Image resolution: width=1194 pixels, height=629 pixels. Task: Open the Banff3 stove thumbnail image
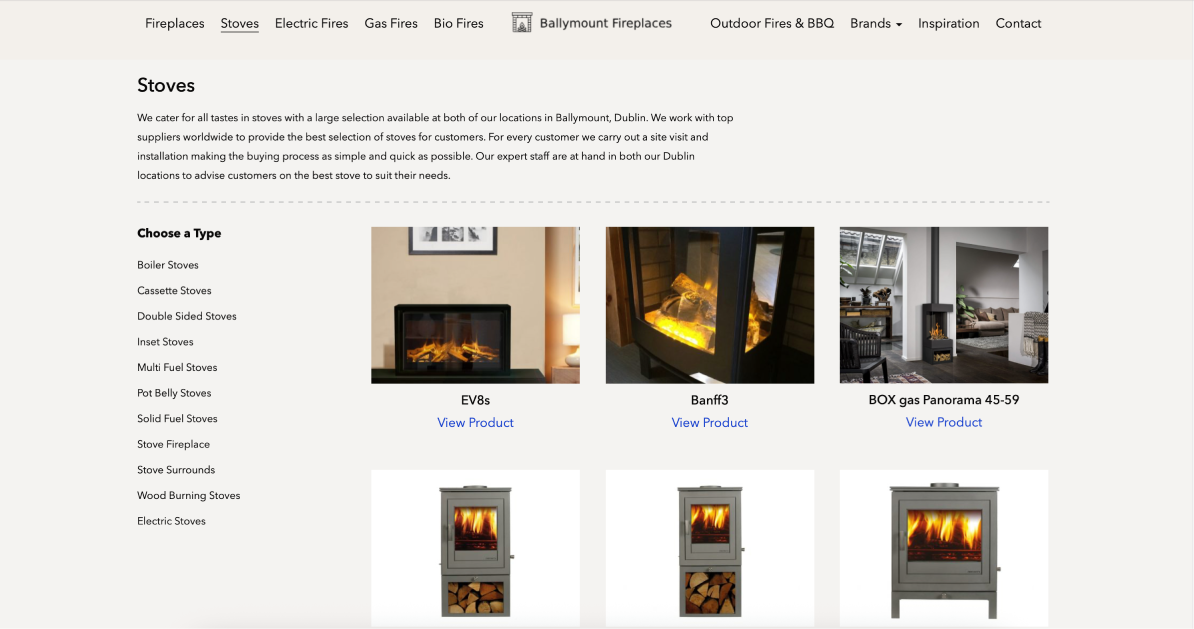pyautogui.click(x=710, y=305)
